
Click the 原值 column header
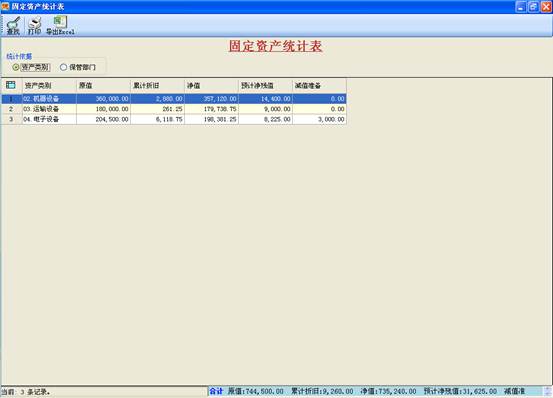point(103,85)
